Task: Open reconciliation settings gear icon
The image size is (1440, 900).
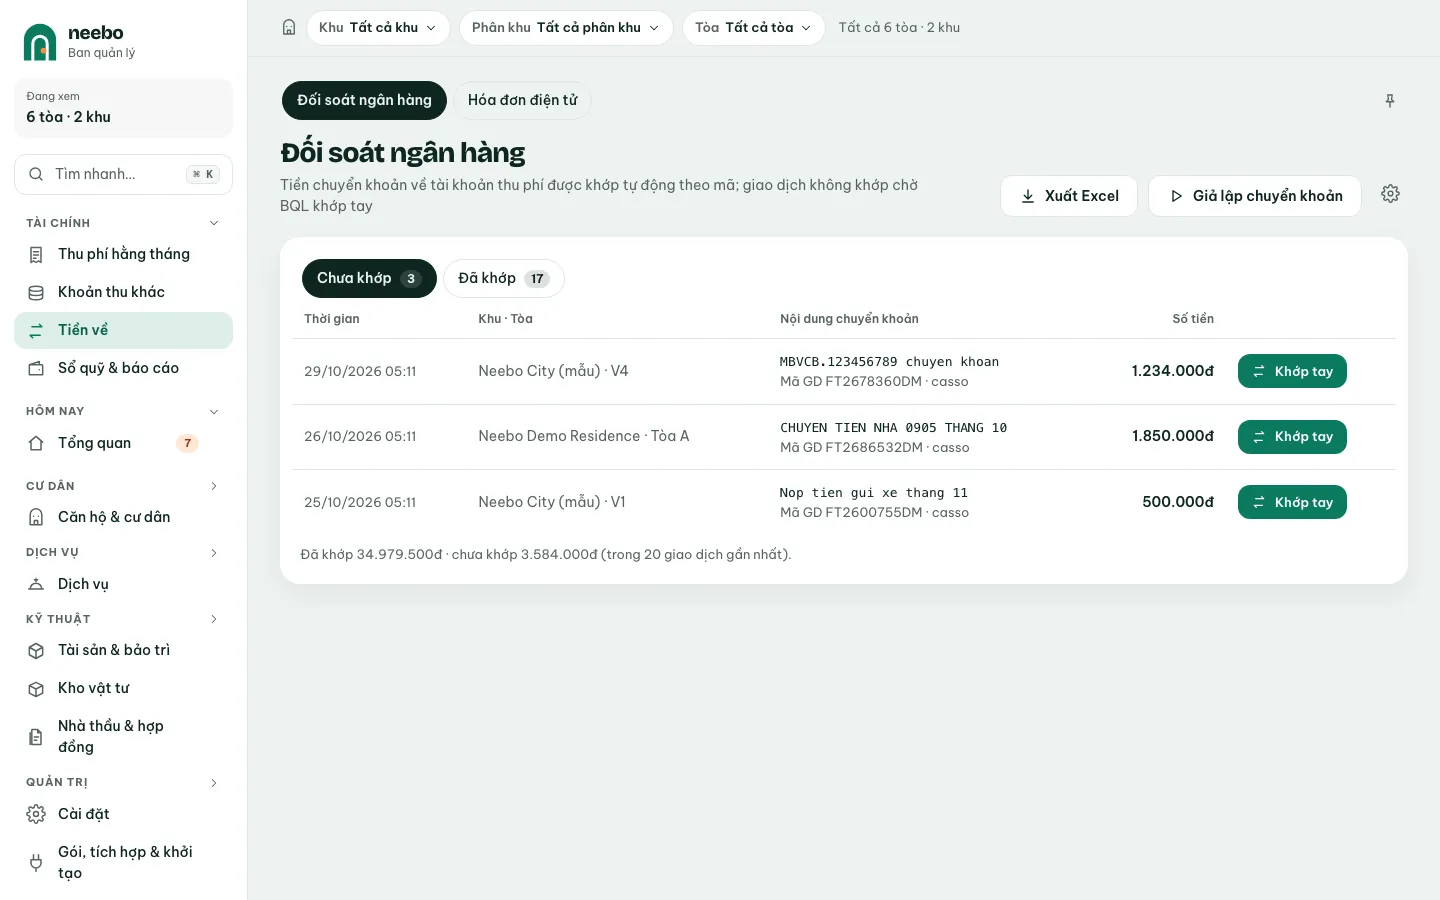Action: point(1390,194)
